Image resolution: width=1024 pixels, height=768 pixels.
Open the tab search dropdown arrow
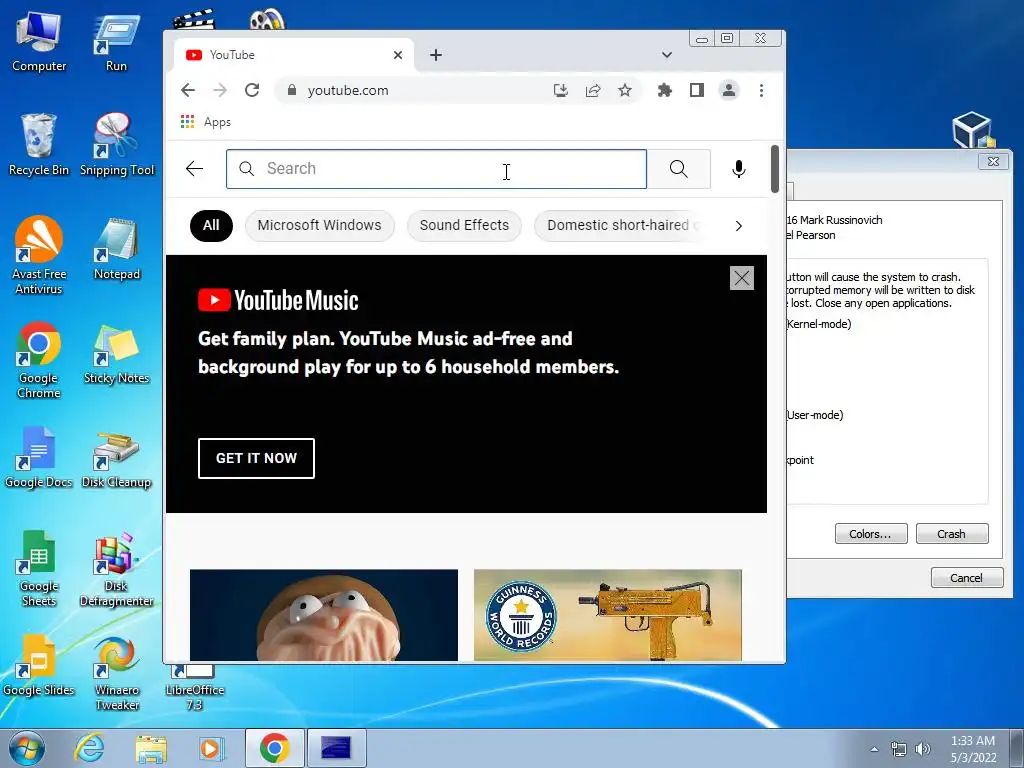[x=667, y=55]
